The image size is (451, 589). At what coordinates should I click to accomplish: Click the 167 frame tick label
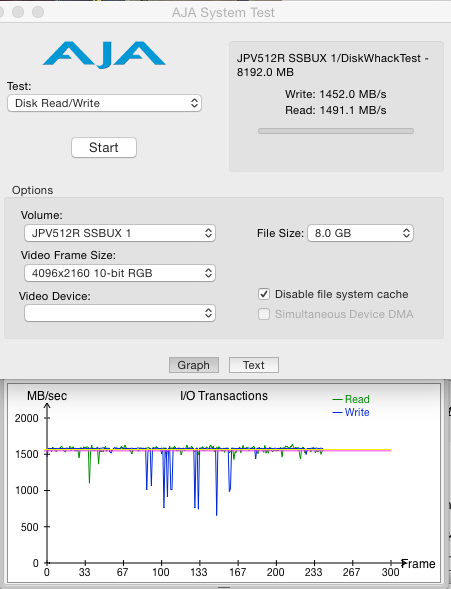237,572
